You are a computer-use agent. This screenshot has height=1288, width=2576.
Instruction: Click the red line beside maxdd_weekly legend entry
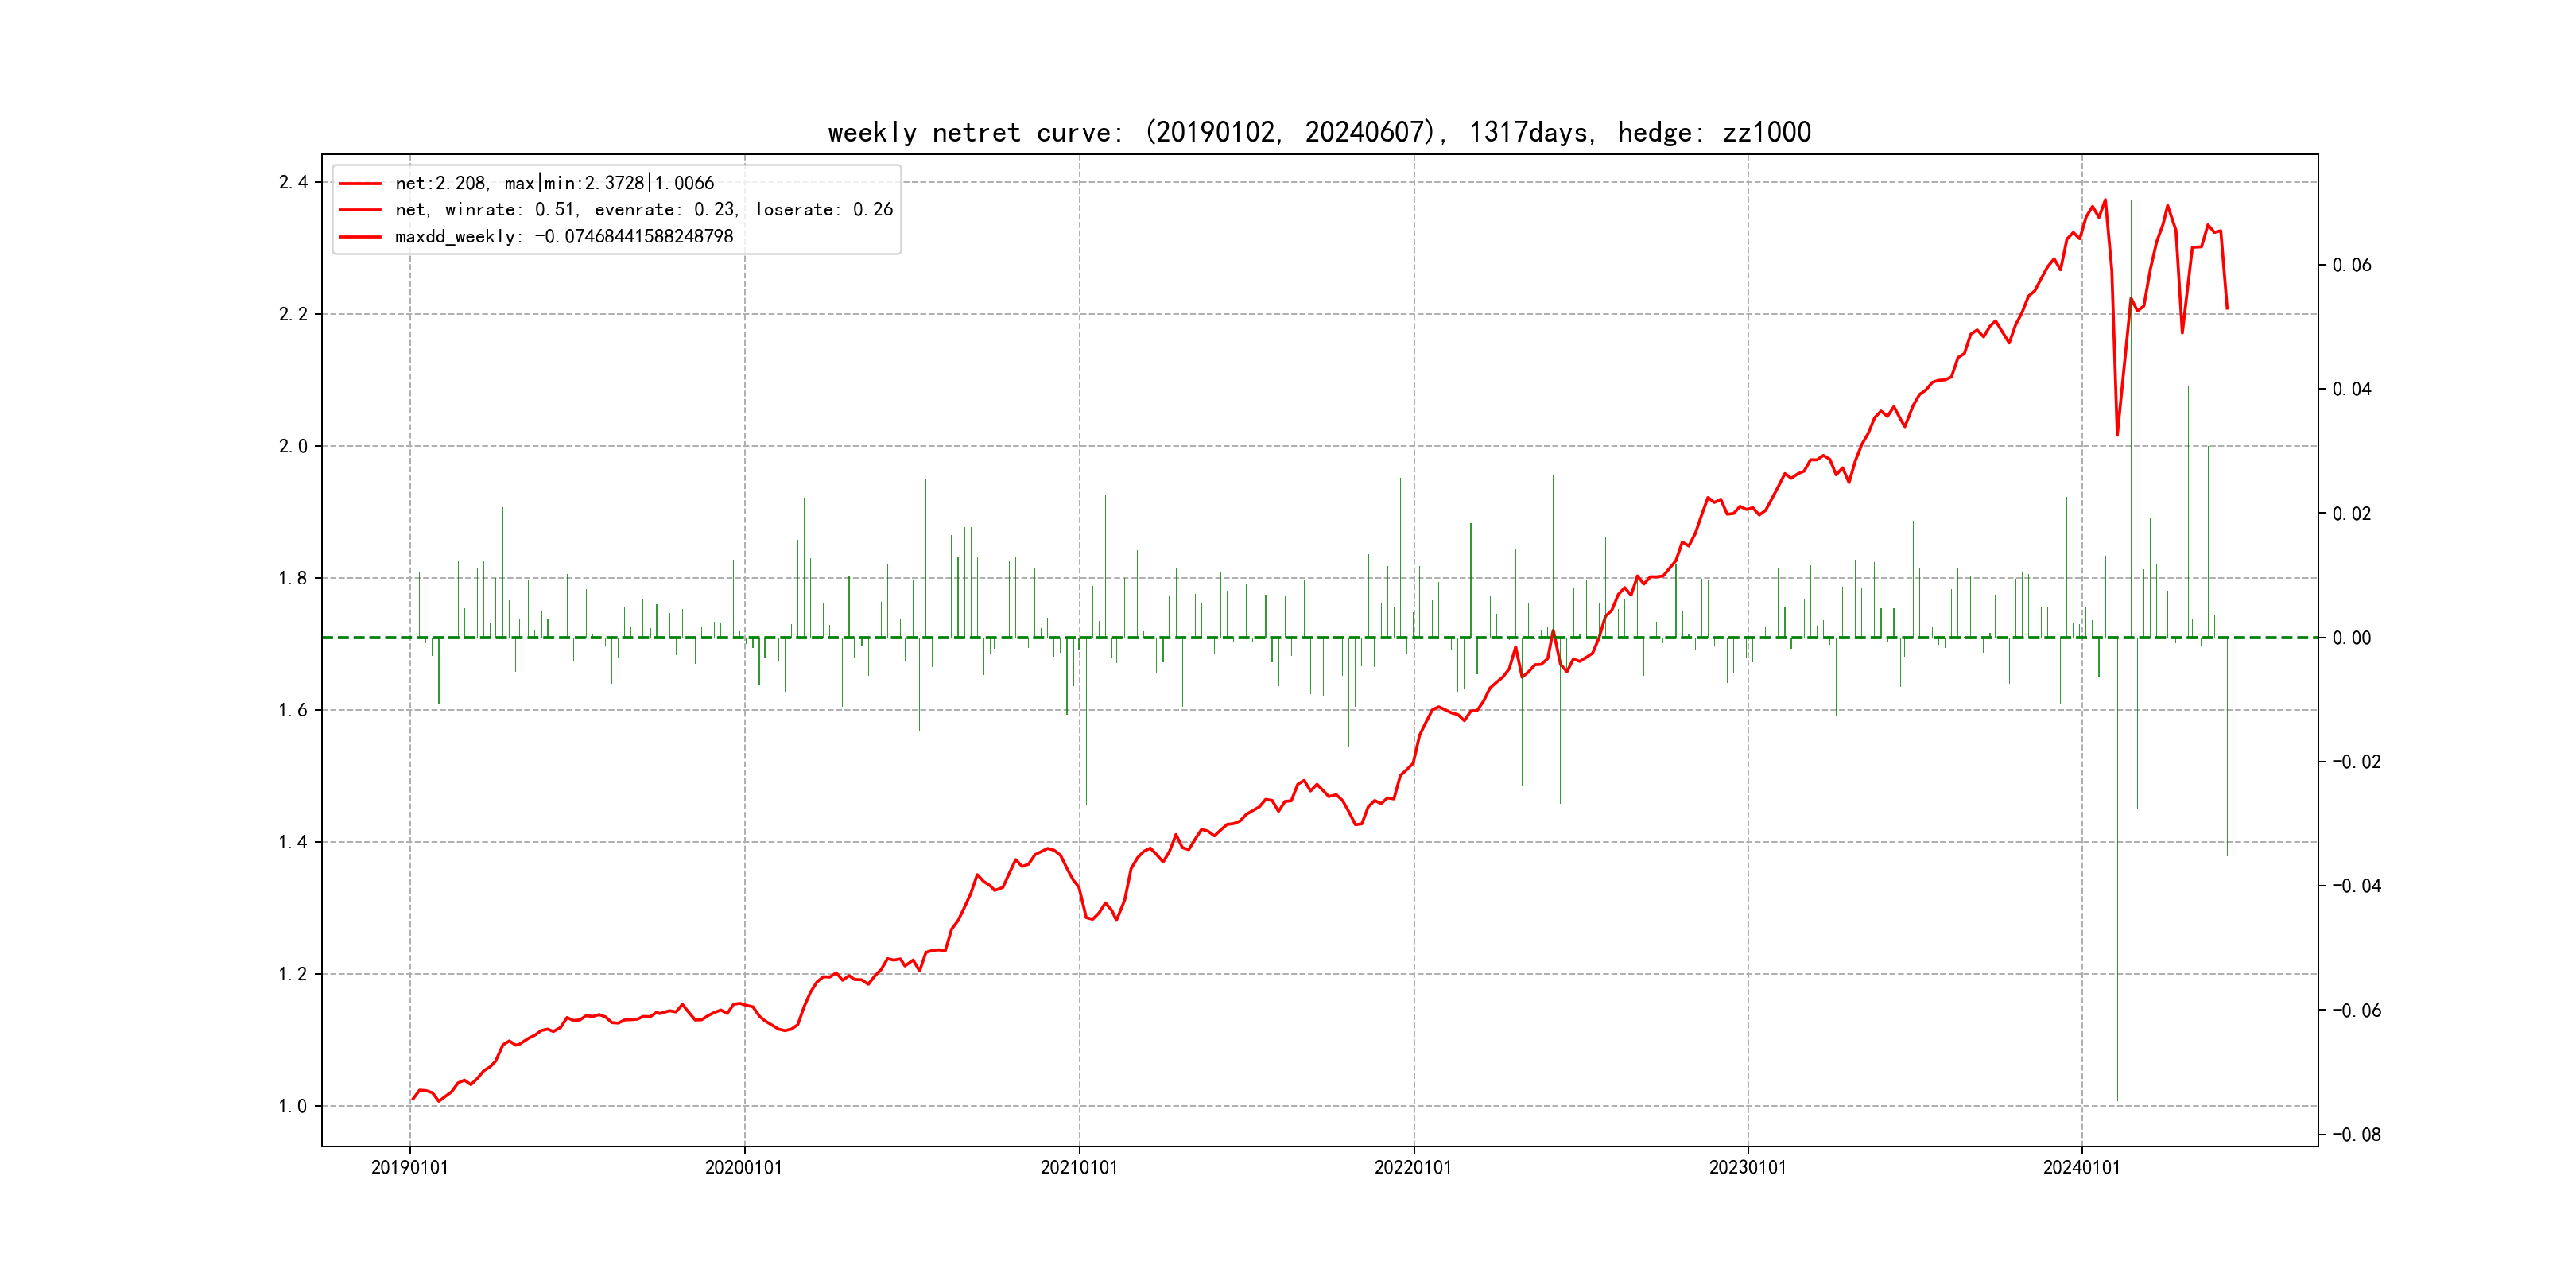click(x=360, y=237)
